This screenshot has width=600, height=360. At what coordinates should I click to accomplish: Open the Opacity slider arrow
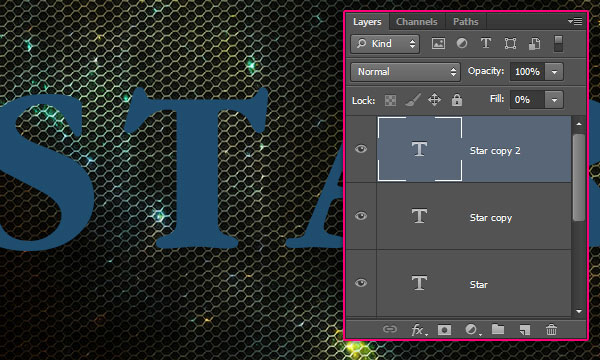(x=554, y=72)
